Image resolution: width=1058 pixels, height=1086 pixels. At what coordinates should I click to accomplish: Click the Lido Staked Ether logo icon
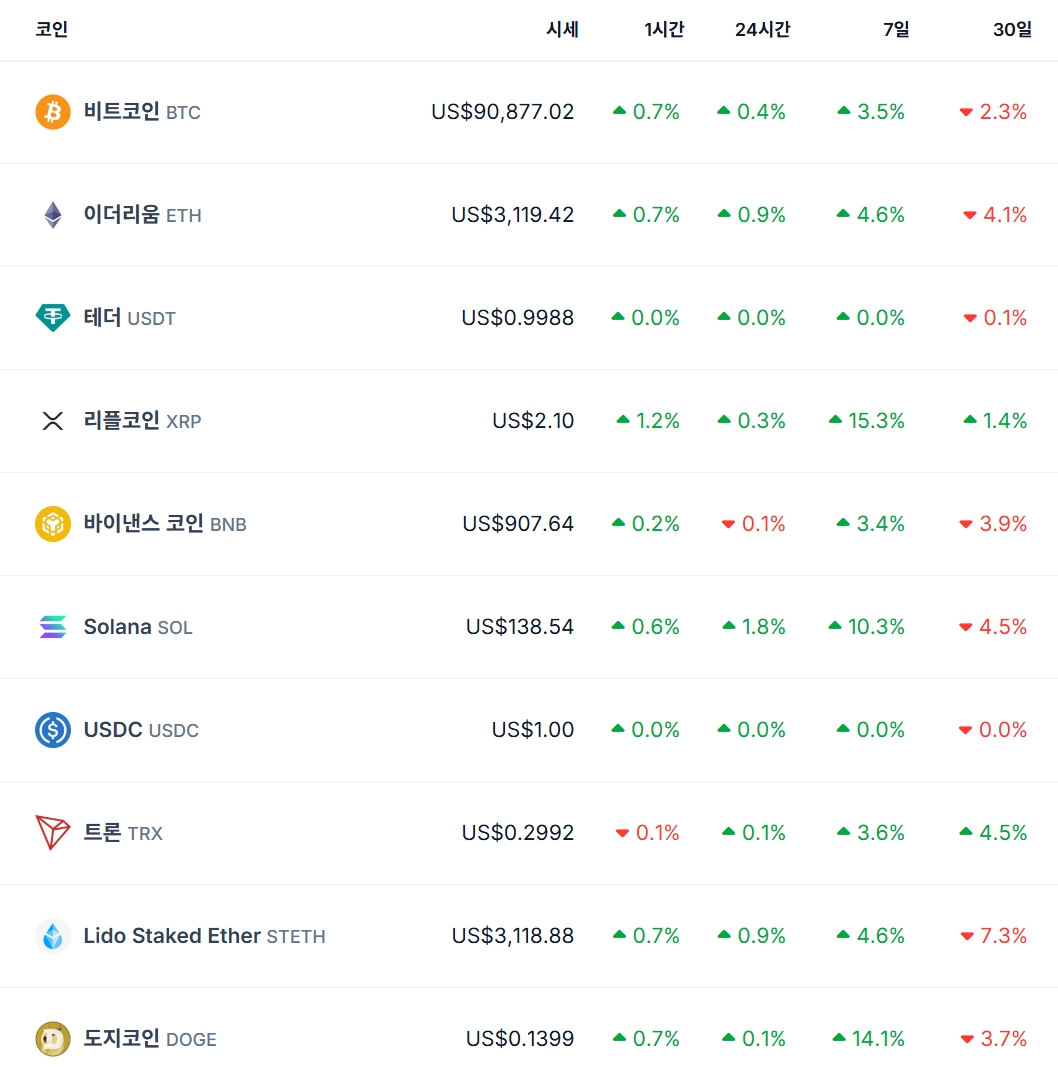[53, 936]
